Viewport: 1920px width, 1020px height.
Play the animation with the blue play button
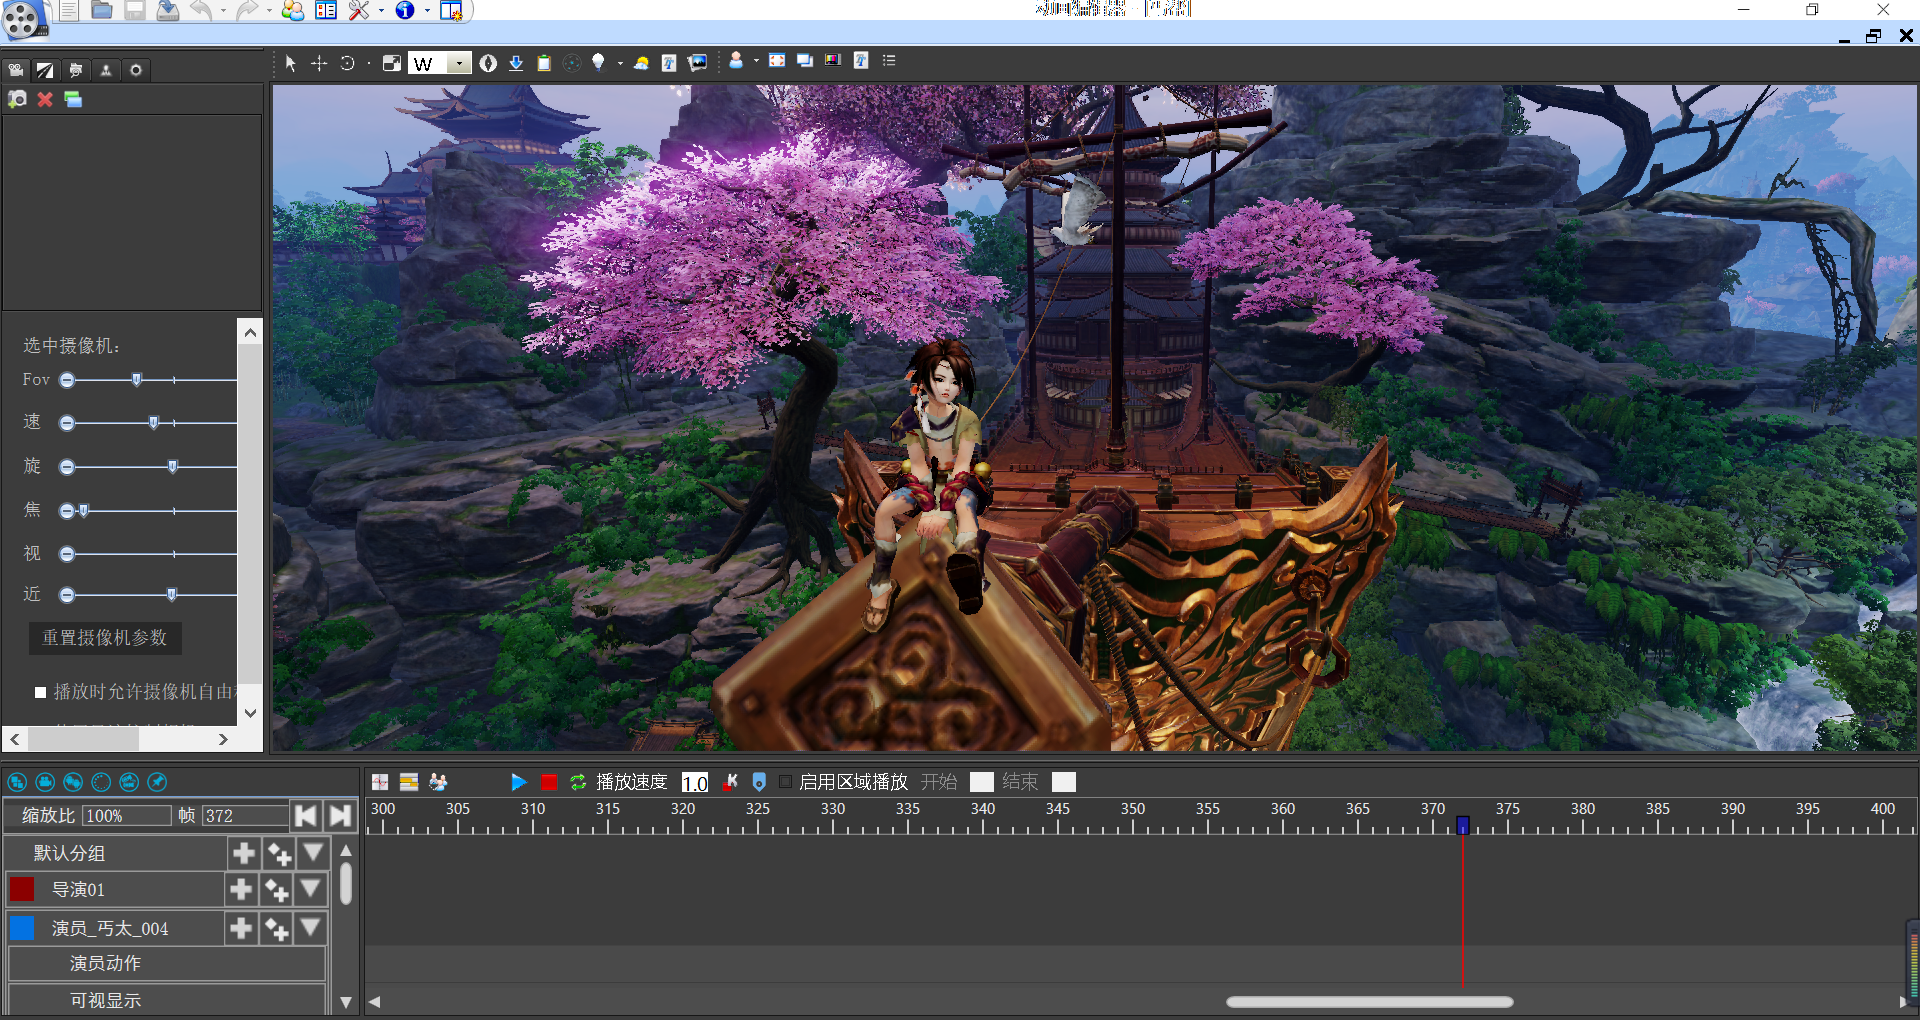518,782
